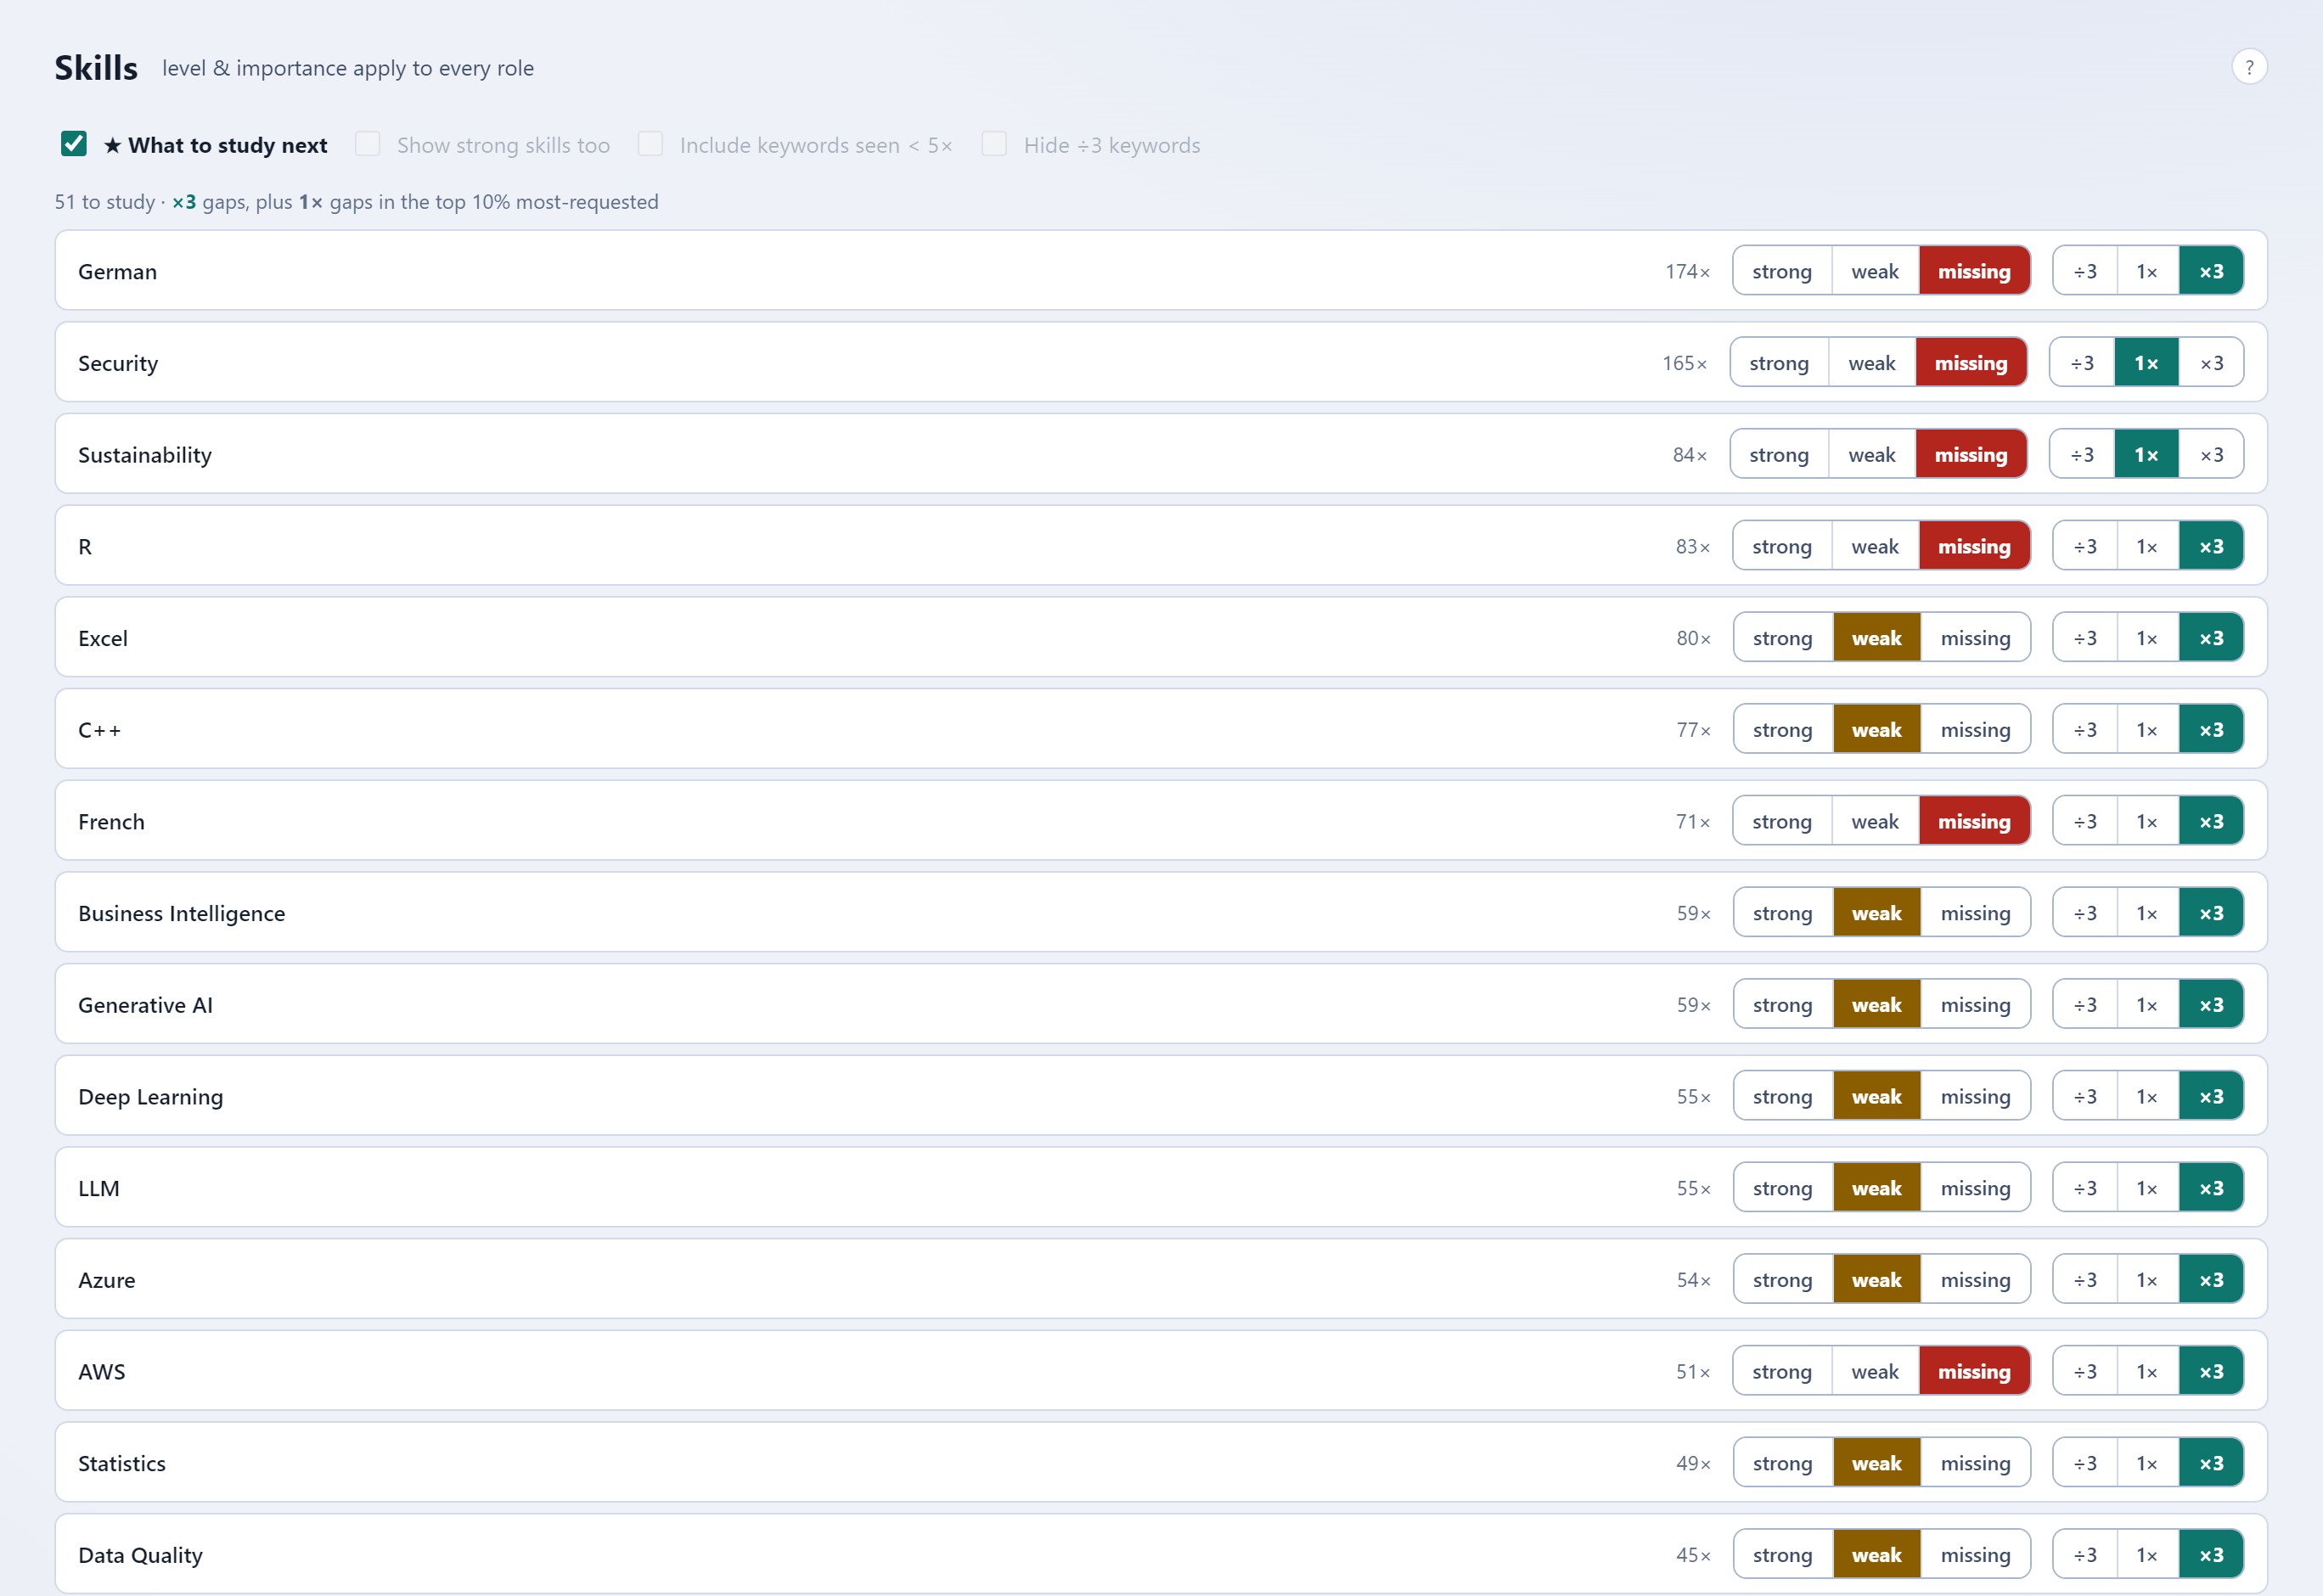This screenshot has height=1596, width=2323.
Task: Mark Security as weak
Action: click(1872, 363)
